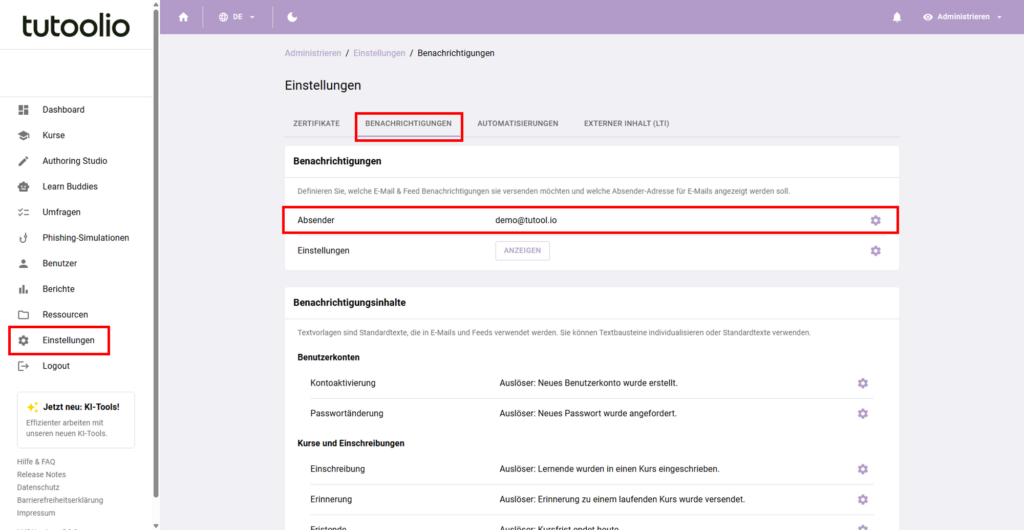Switch to the Automatisierungen tab
Screen dimensions: 1024x530
(x=517, y=123)
